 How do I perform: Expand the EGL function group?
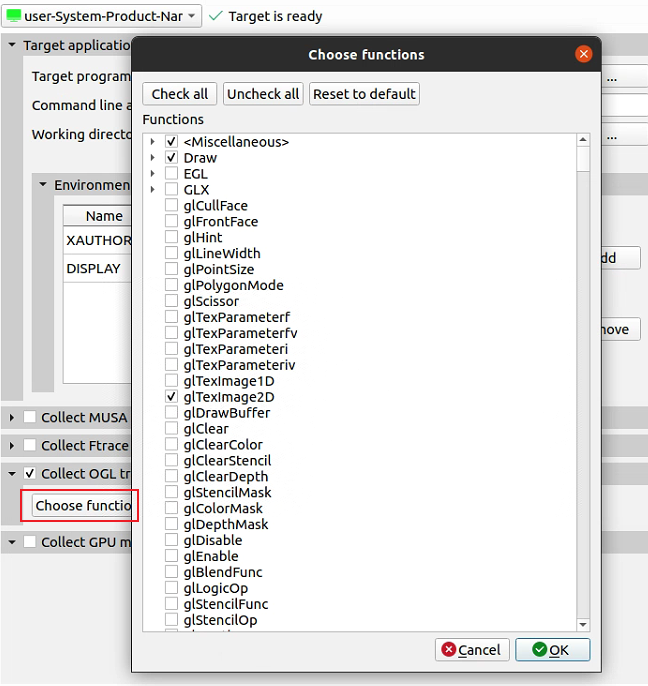[x=152, y=174]
